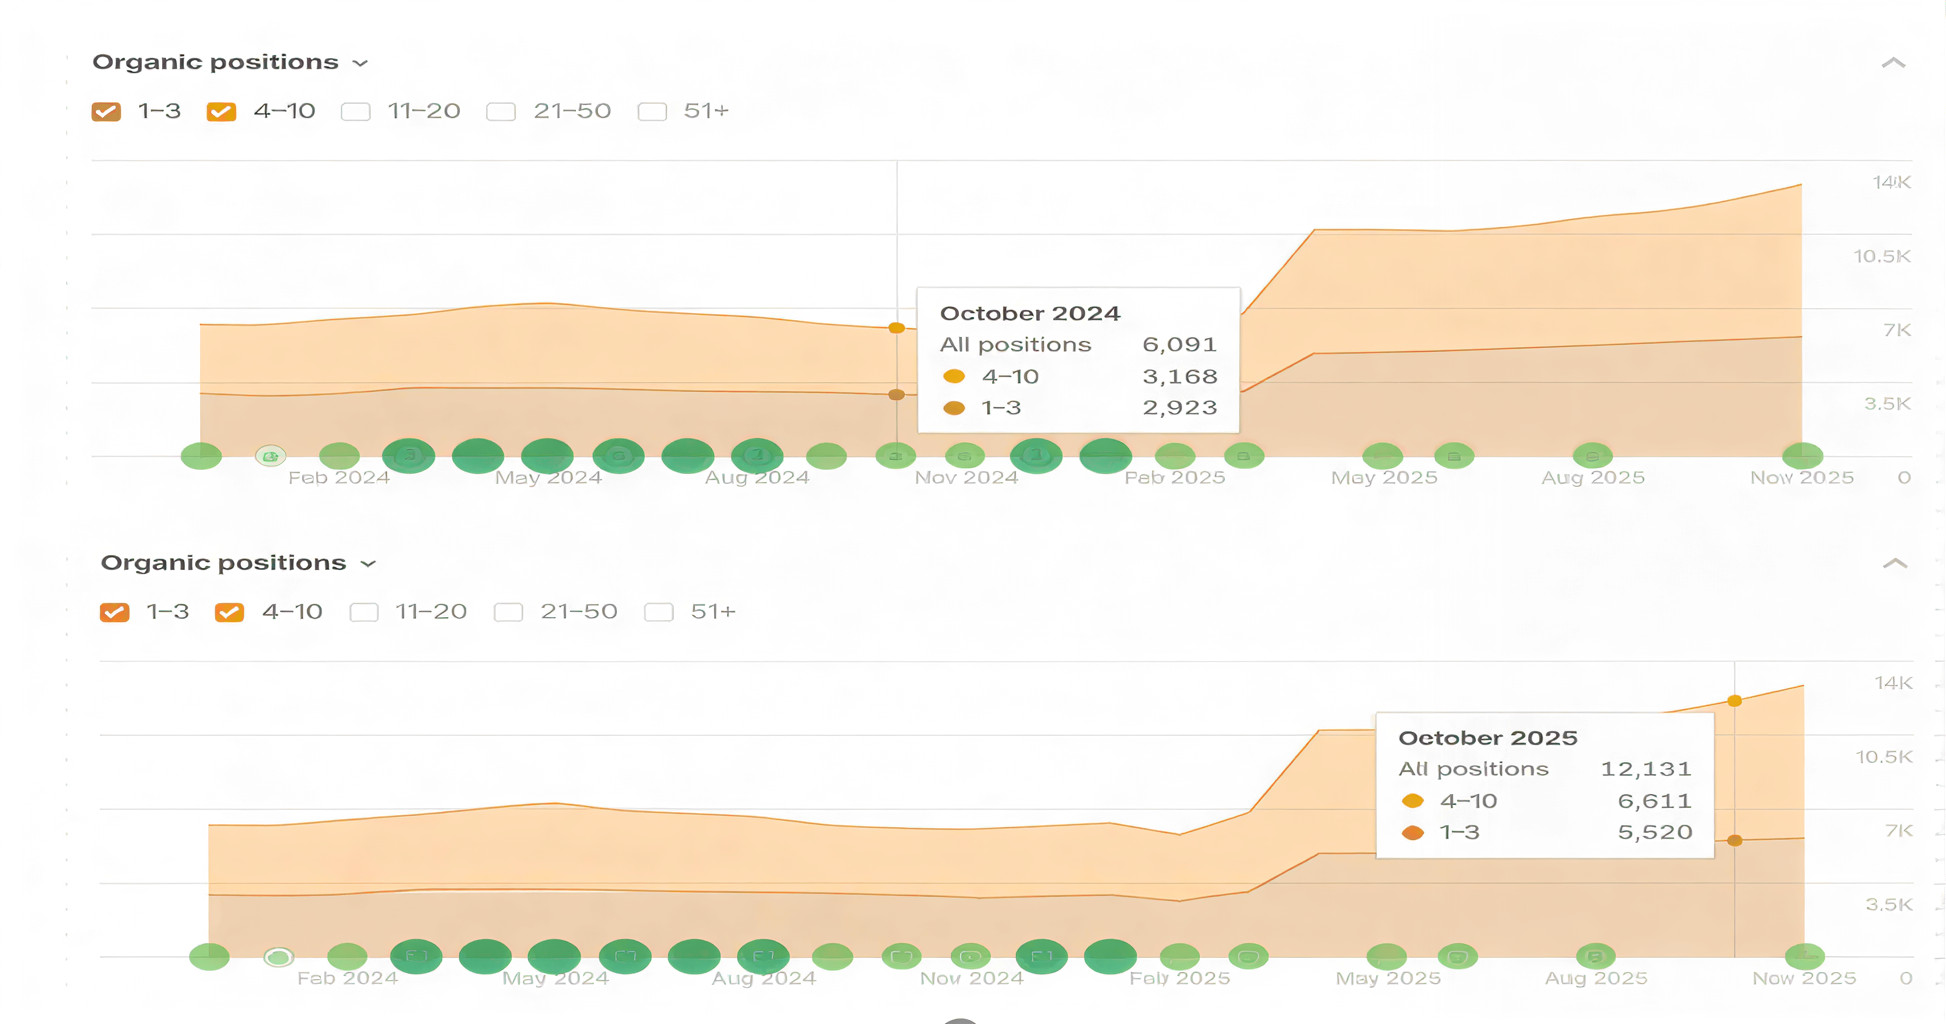Image resolution: width=1946 pixels, height=1024 pixels.
Task: Enable the 11–20 checkbox in top chart
Action: click(355, 111)
